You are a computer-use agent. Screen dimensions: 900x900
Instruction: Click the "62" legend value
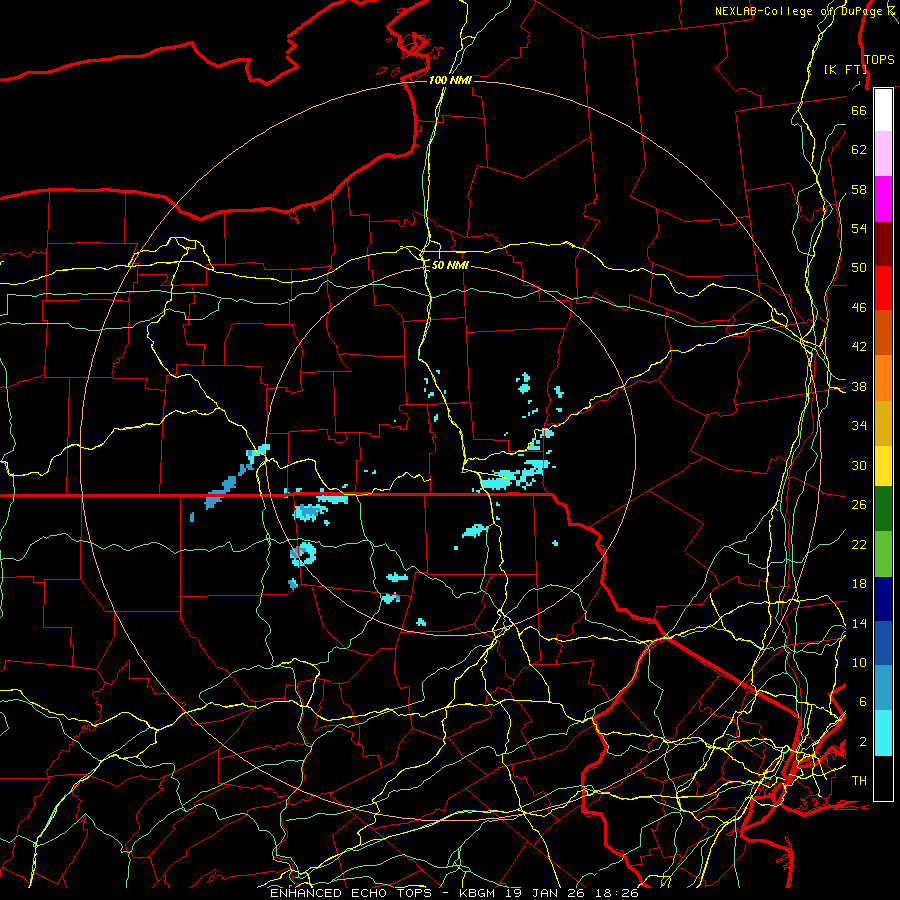click(859, 150)
